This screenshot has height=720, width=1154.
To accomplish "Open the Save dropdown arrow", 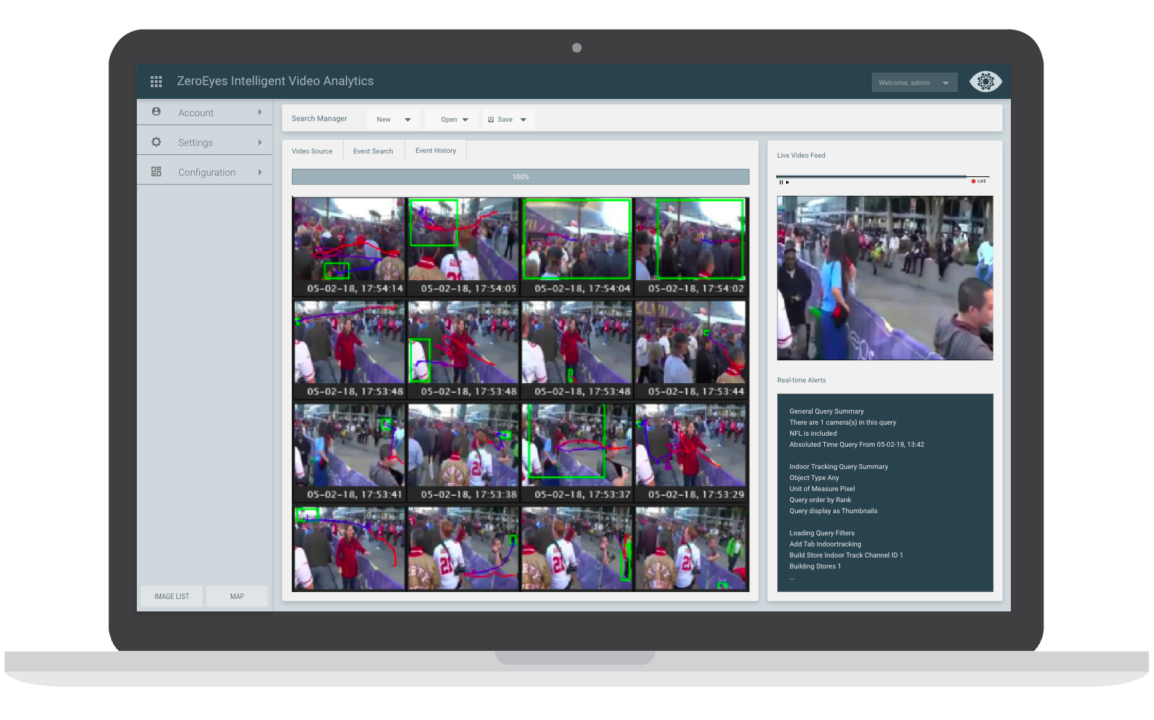I will click(523, 120).
